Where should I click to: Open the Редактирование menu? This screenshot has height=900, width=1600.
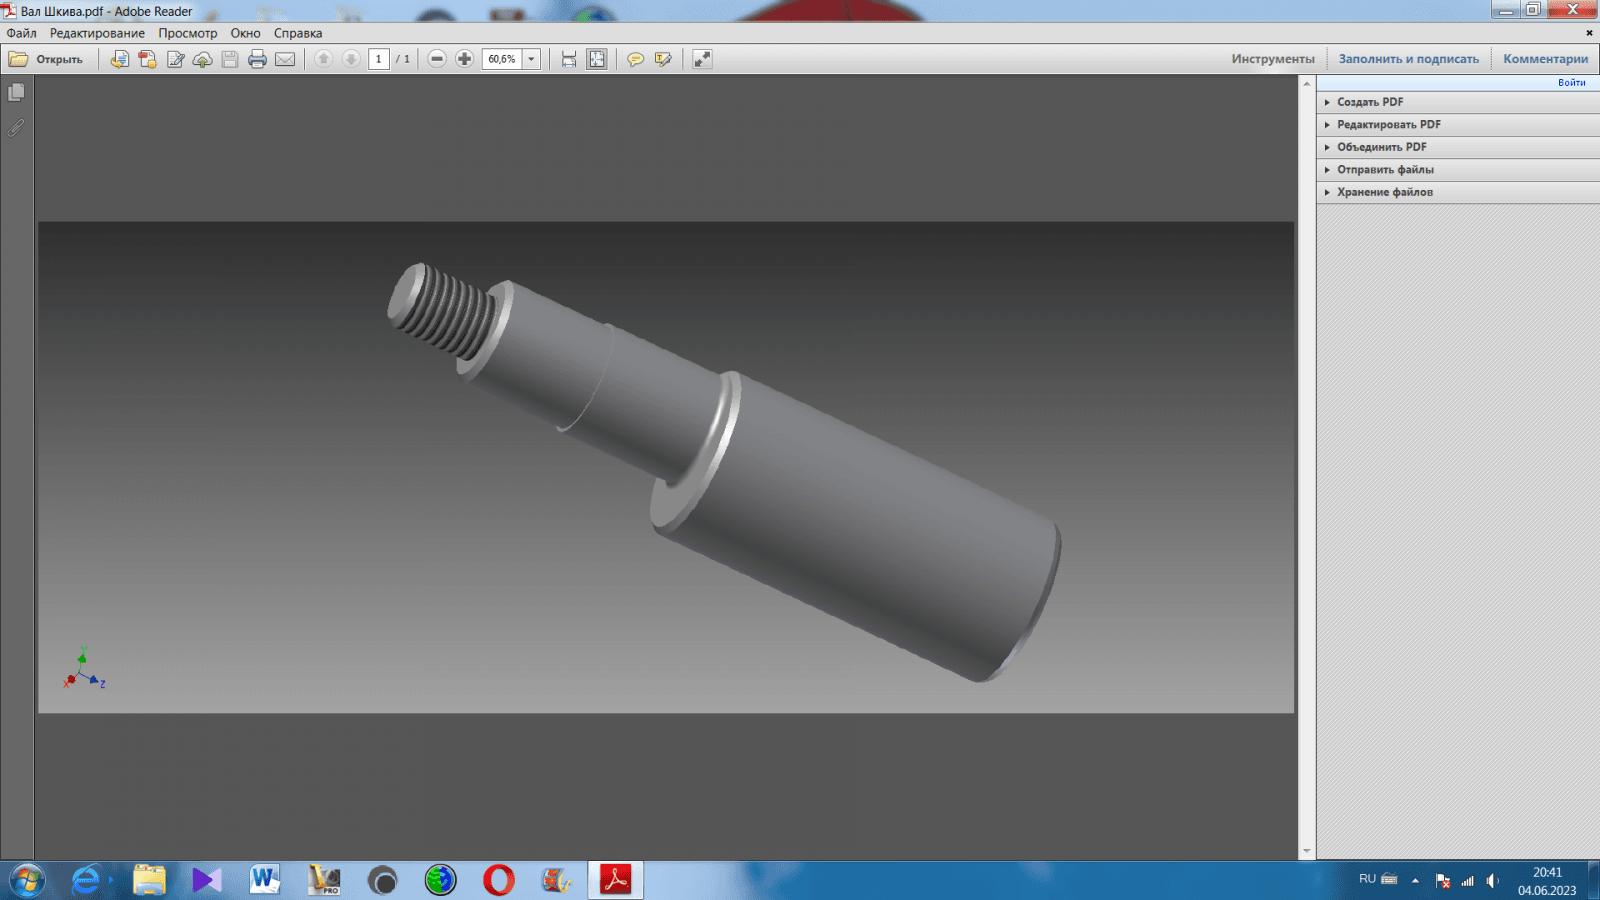click(x=97, y=33)
